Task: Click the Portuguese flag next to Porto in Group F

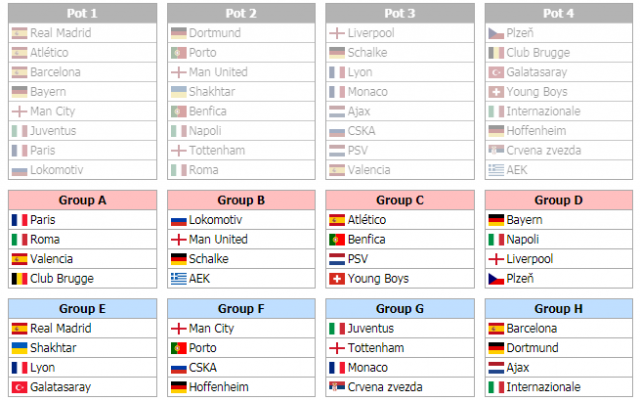Action: [178, 348]
